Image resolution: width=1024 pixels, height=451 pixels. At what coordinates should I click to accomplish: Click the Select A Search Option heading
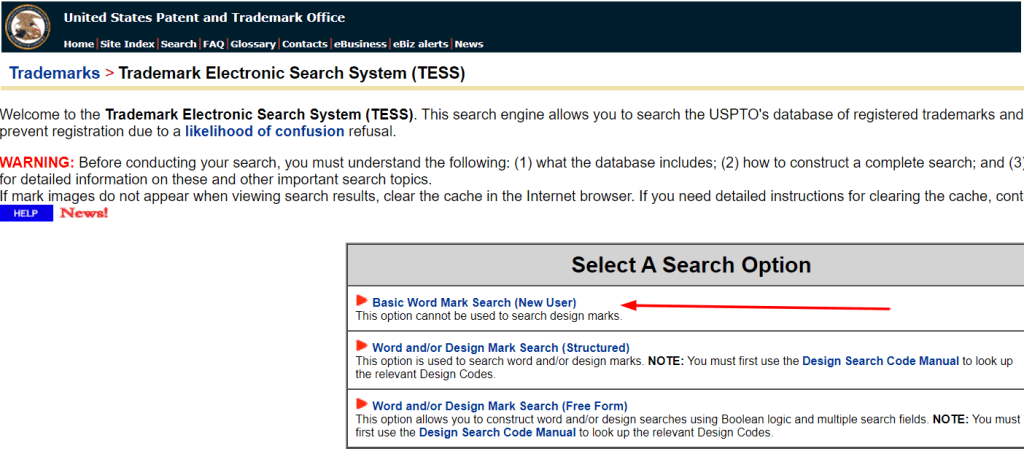coord(691,265)
